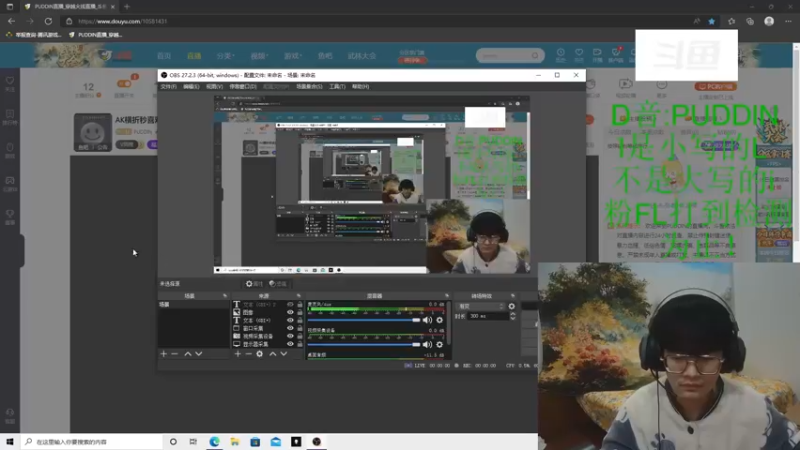Add a new scene with the plus icon
This screenshot has width=800, height=450.
[x=163, y=354]
